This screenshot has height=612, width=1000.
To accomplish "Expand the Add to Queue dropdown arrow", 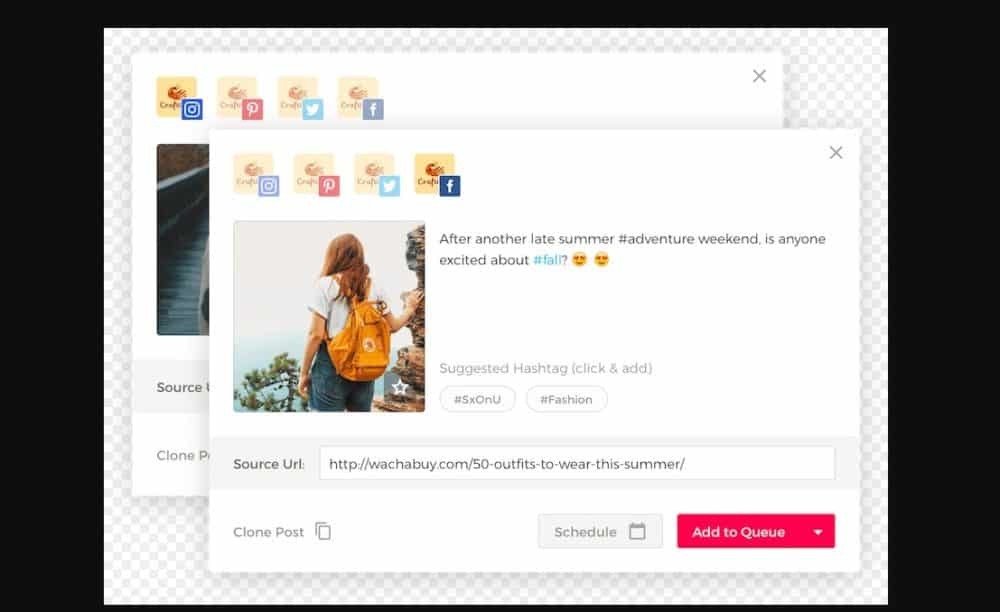I will [x=817, y=532].
